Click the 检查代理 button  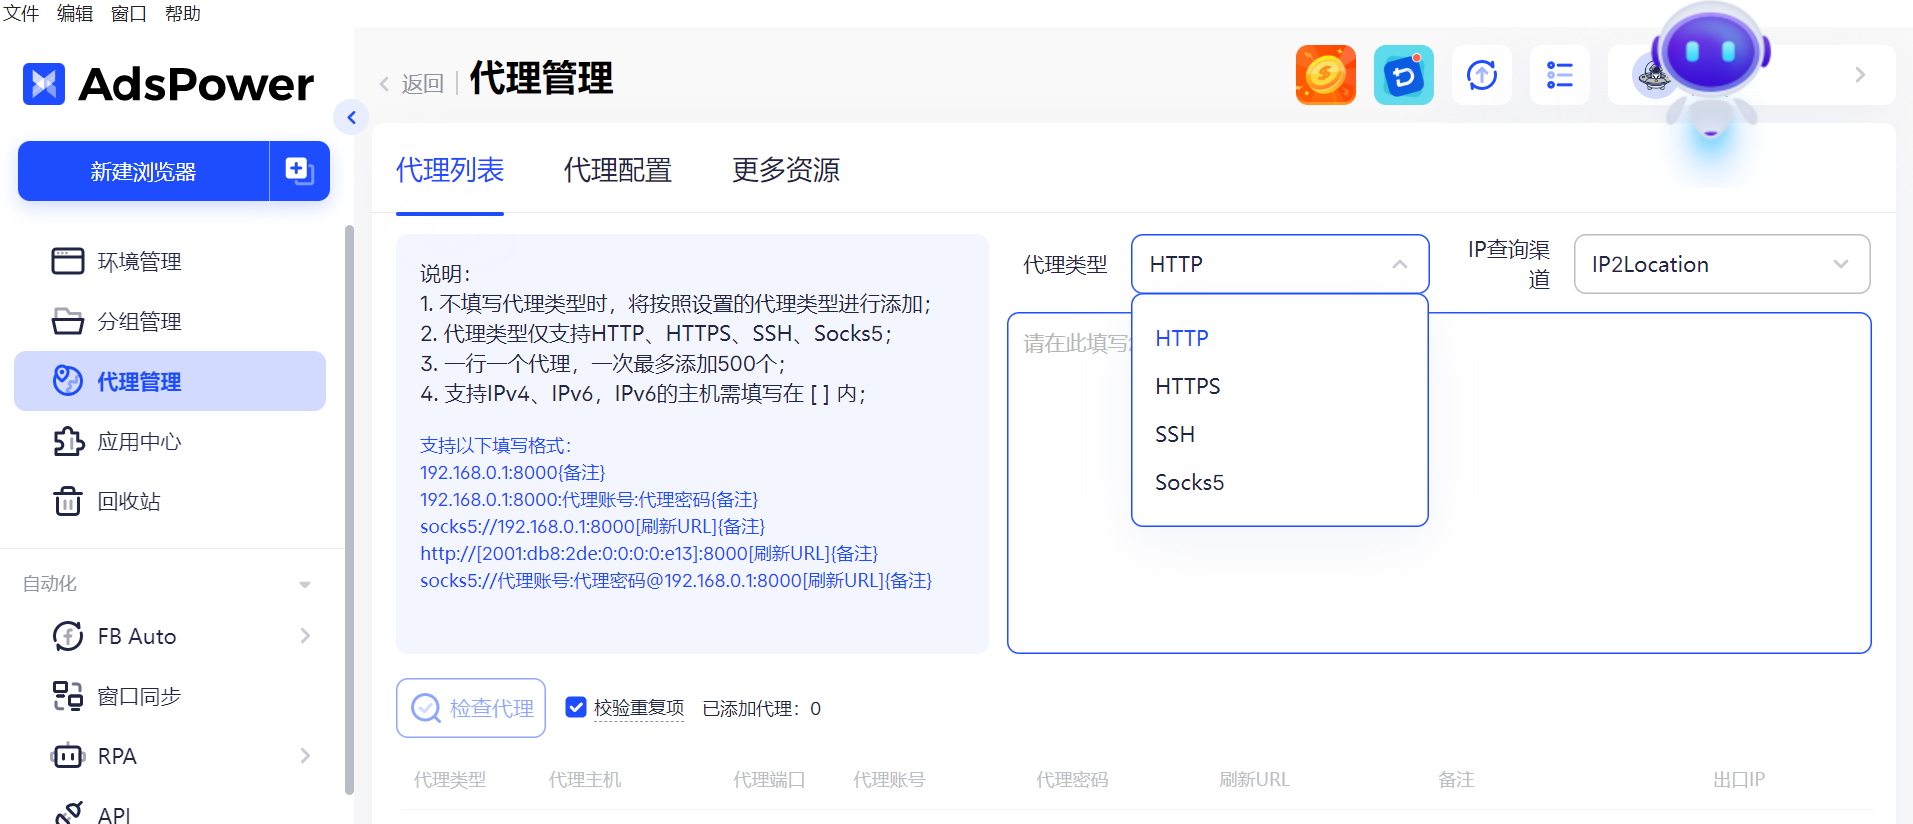pos(471,708)
